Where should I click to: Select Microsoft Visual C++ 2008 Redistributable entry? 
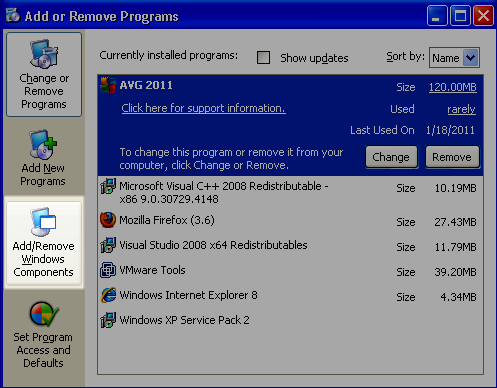(290, 193)
